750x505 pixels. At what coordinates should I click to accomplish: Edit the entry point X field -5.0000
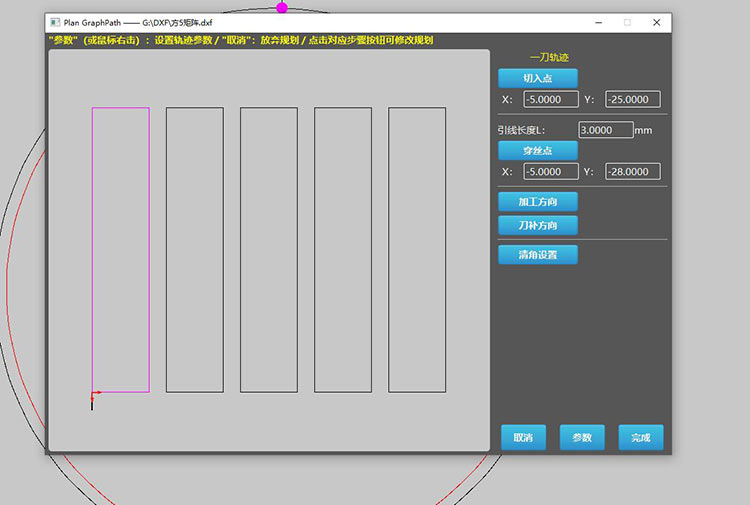551,99
